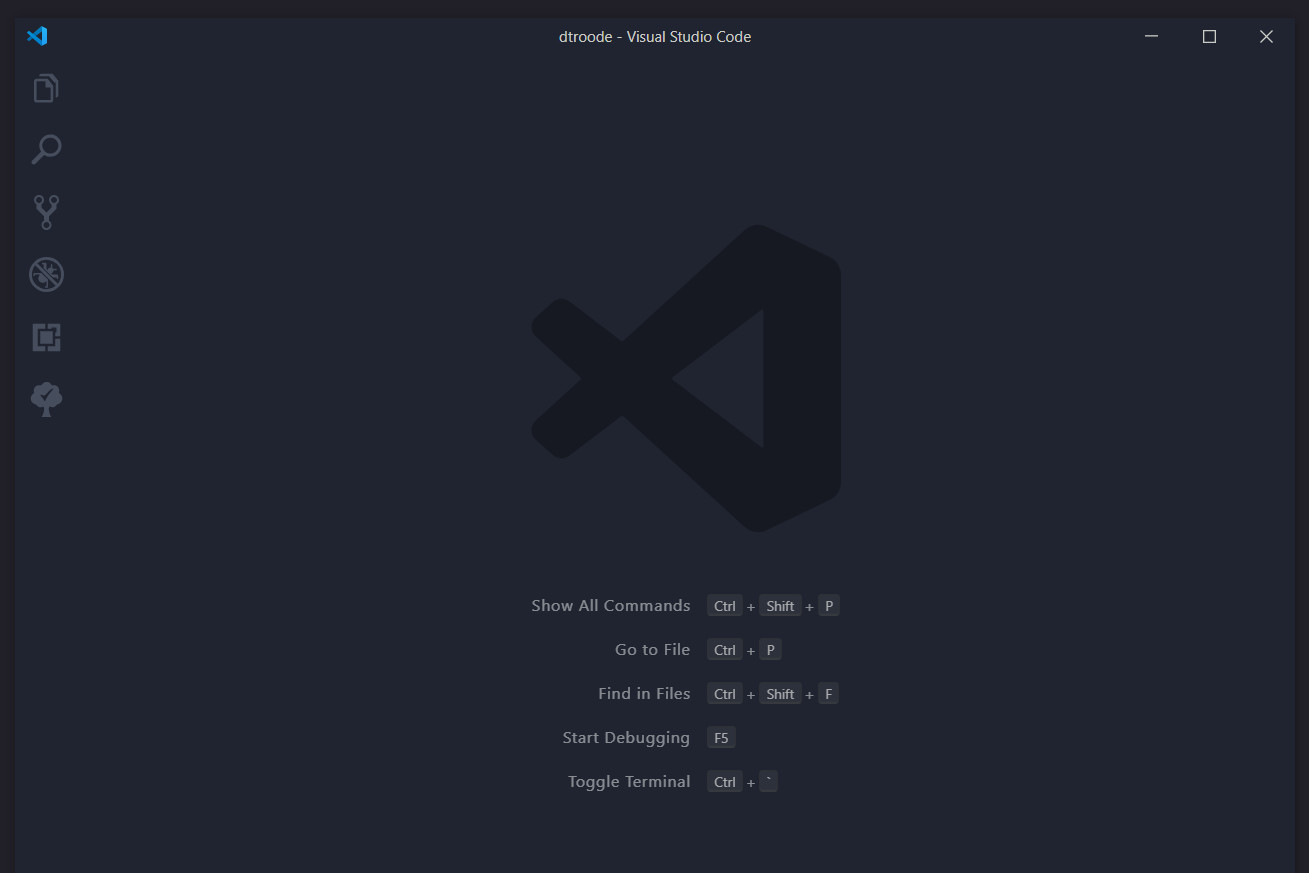The height and width of the screenshot is (873, 1309).
Task: Close the Visual Studio Code window
Action: click(1266, 36)
